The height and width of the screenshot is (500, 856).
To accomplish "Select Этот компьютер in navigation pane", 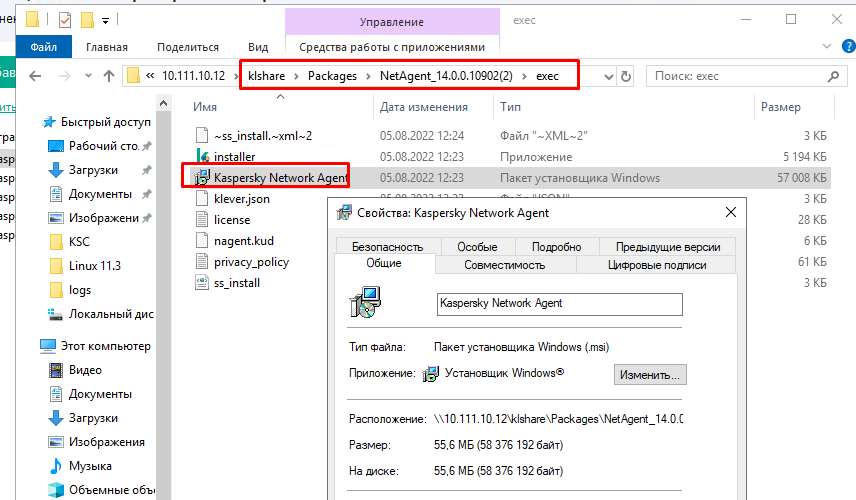I will [x=105, y=346].
